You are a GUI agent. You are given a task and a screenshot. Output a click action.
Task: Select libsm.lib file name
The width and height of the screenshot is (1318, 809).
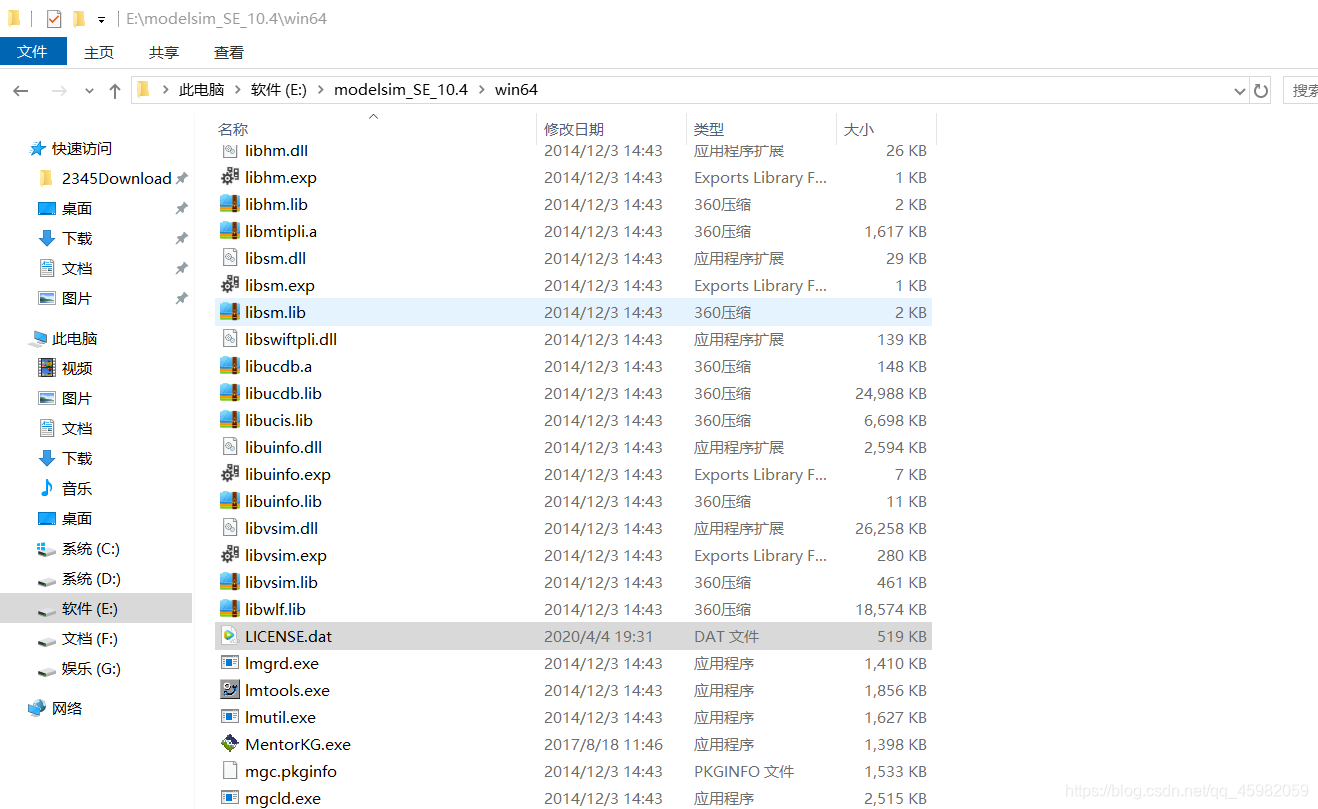click(x=275, y=312)
